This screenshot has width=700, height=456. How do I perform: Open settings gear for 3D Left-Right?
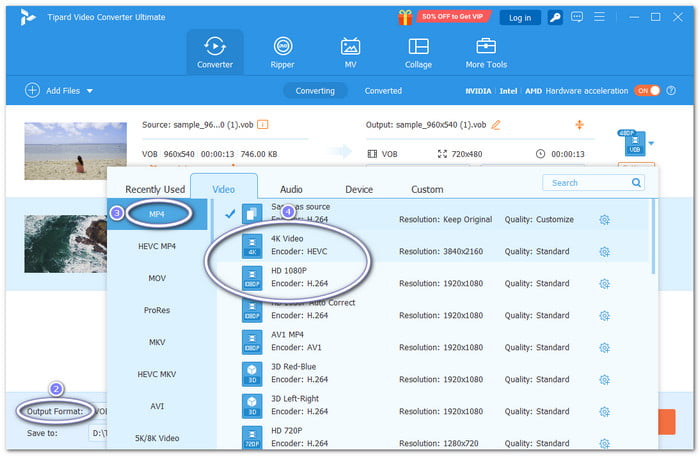point(604,411)
